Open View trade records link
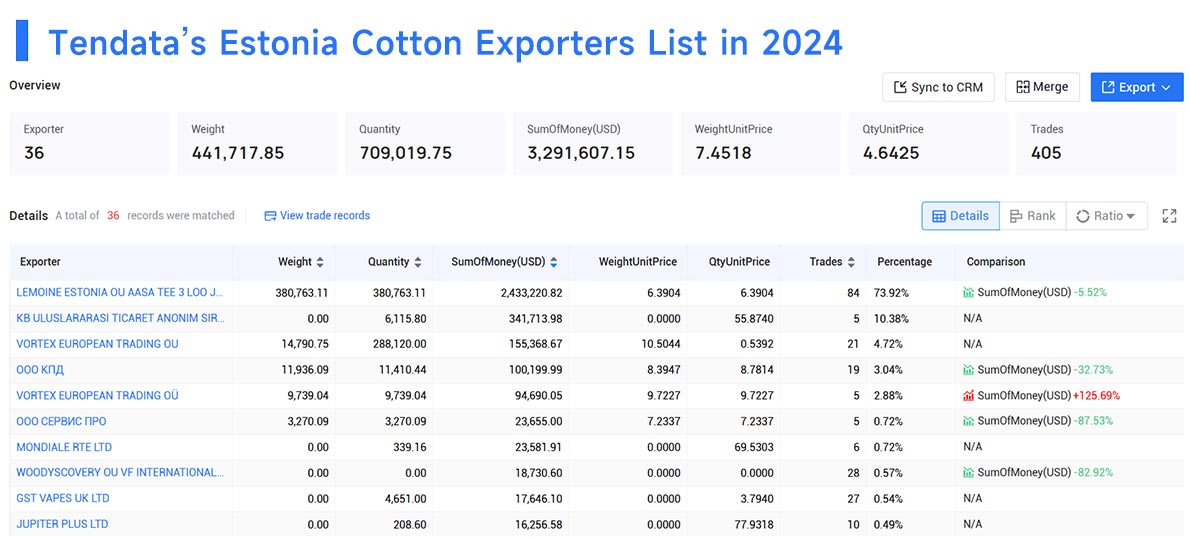Screen dimensions: 1190x538 point(317,216)
